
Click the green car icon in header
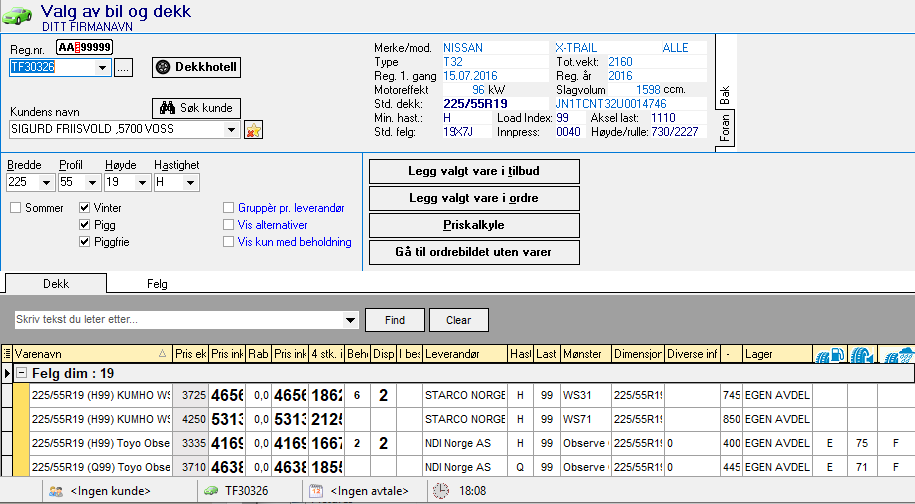19,15
